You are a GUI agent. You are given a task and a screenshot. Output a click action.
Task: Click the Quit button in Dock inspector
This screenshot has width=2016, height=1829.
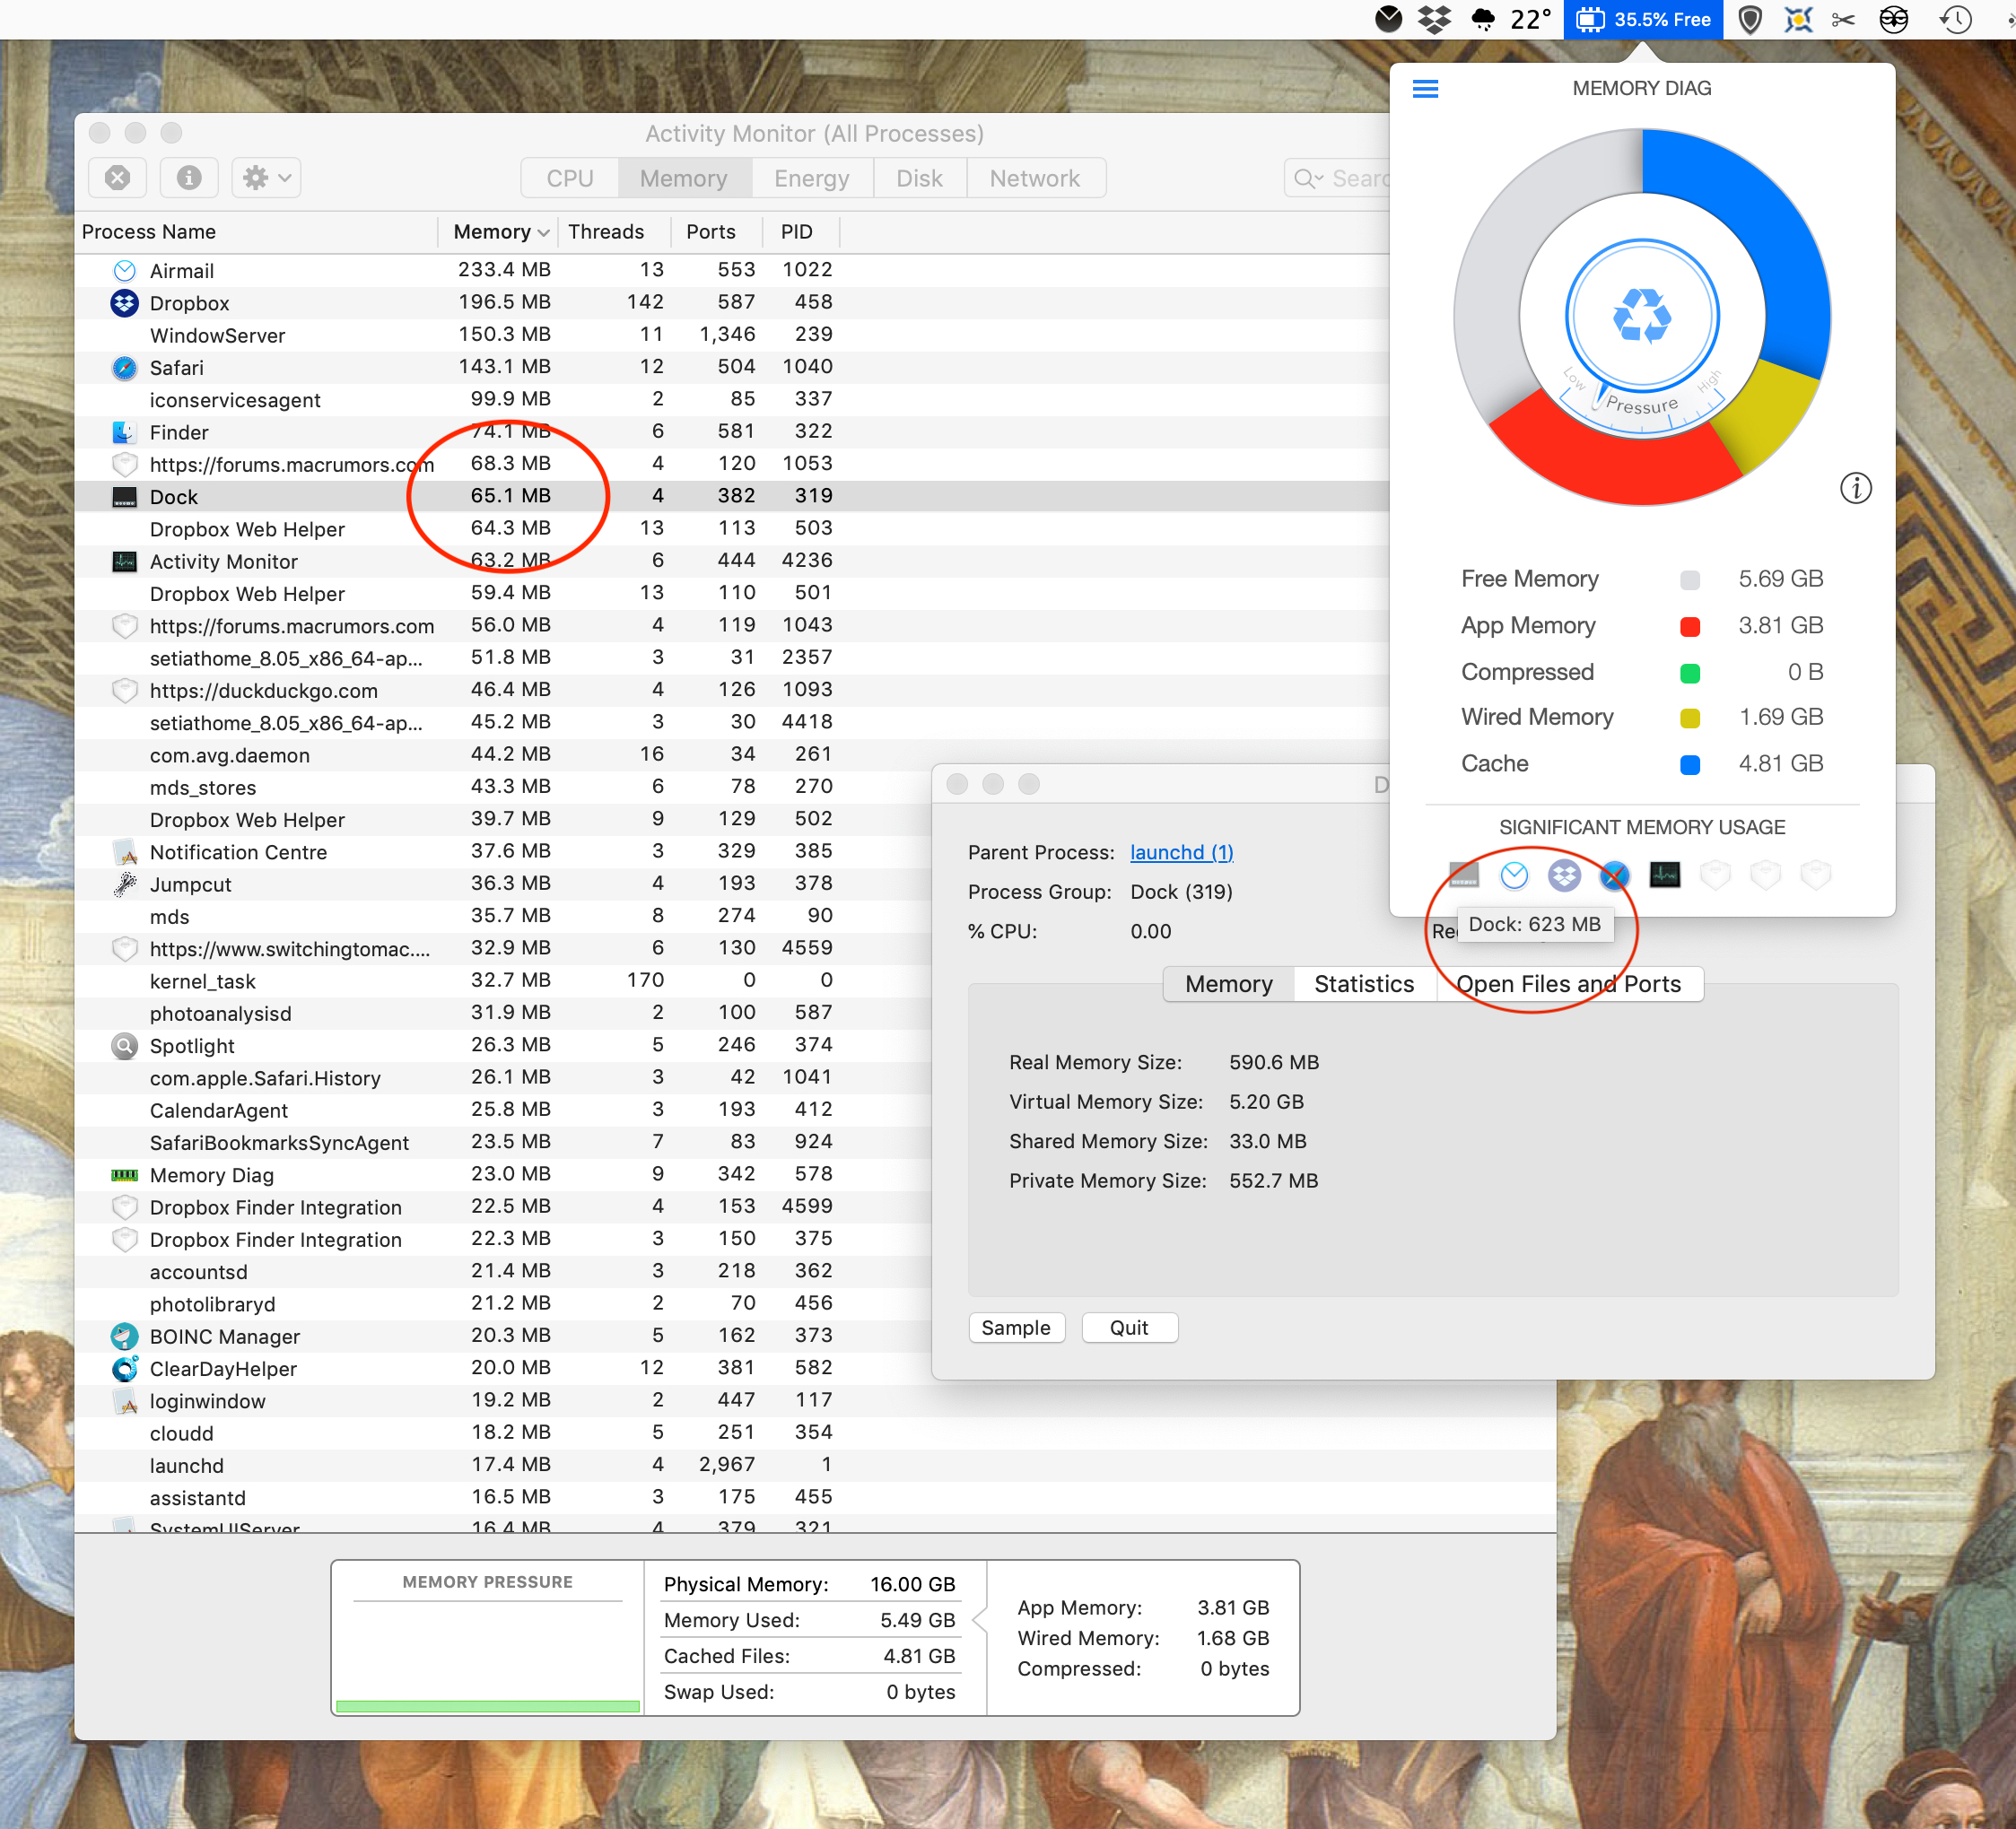pyautogui.click(x=1129, y=1328)
